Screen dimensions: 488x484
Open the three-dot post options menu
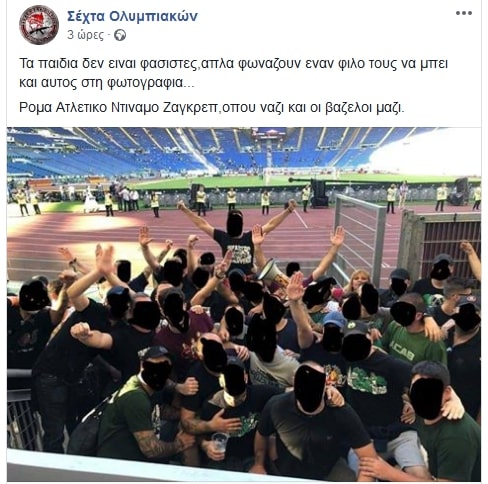coord(464,13)
